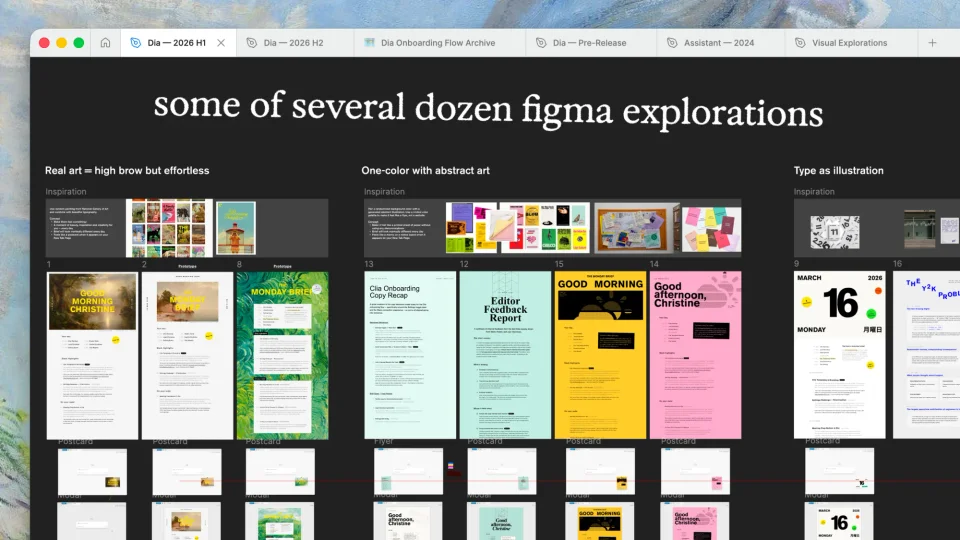The height and width of the screenshot is (540, 960).
Task: Click the home icon in the tab bar
Action: coord(105,43)
